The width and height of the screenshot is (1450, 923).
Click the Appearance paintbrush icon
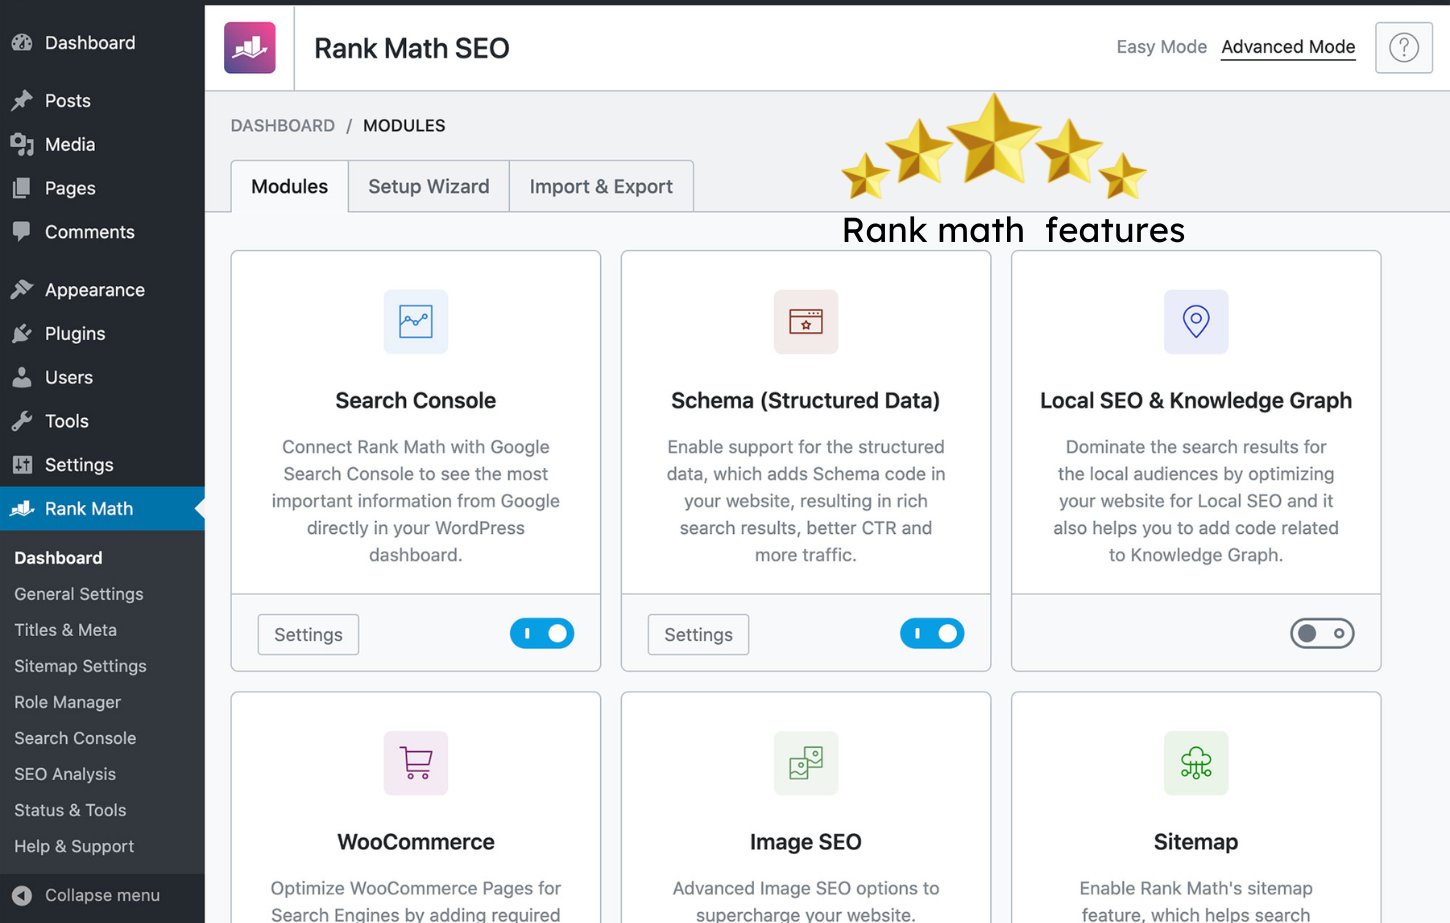pos(22,289)
